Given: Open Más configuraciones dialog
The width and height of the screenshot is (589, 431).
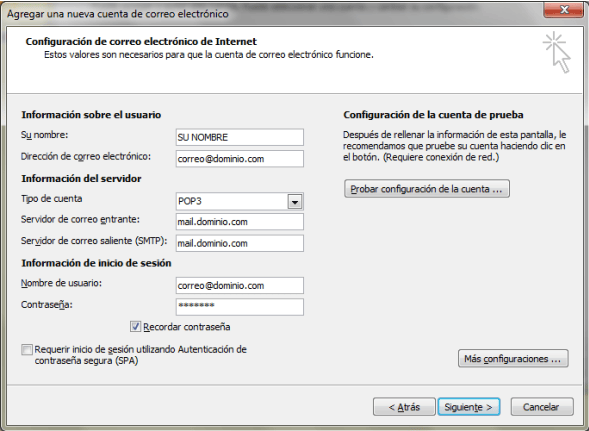Looking at the screenshot, I should click(x=513, y=359).
